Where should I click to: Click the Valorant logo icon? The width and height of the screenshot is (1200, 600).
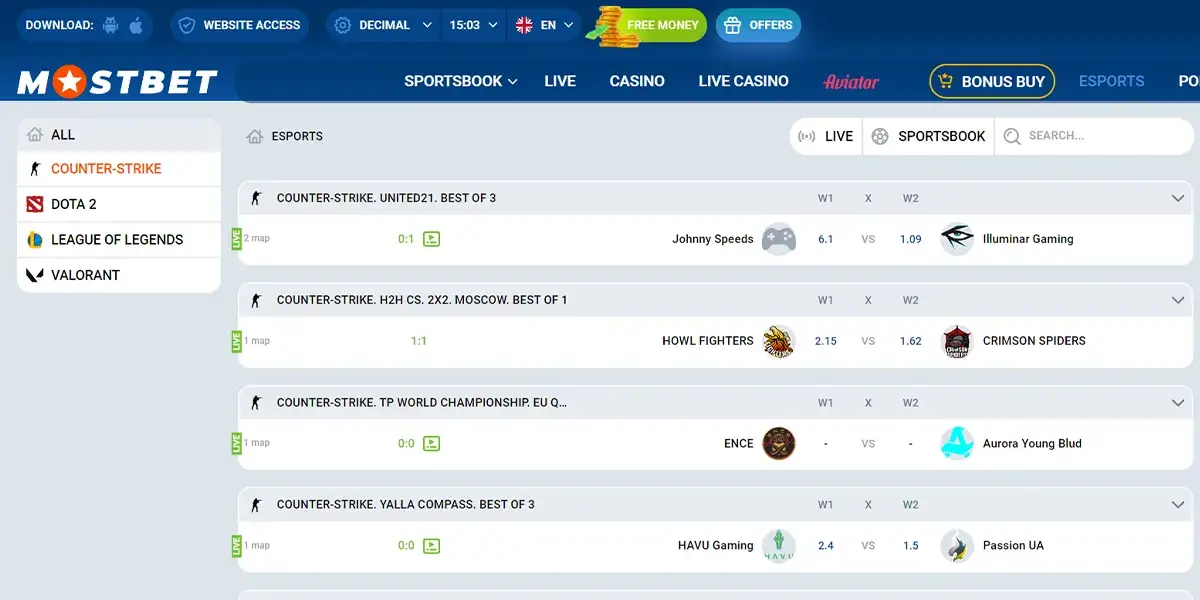click(34, 275)
